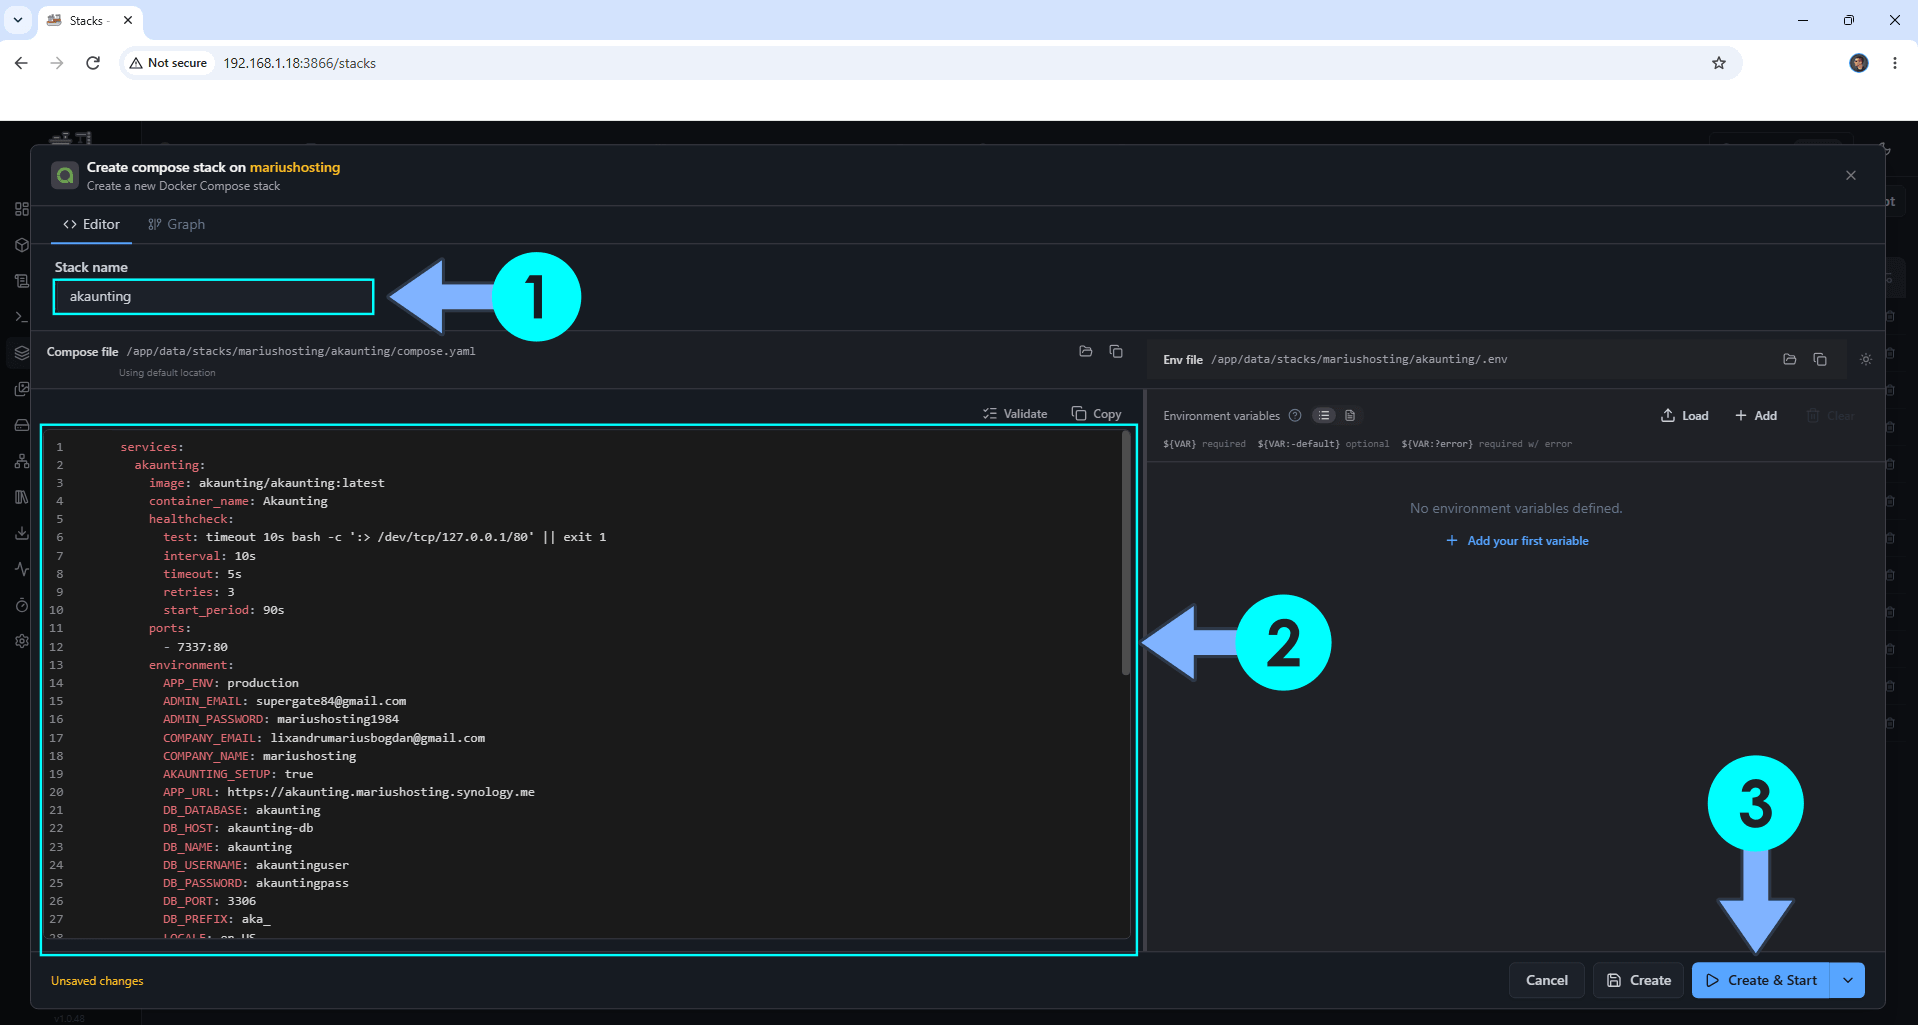This screenshot has width=1918, height=1025.
Task: Go forward in the browser
Action: (x=57, y=63)
